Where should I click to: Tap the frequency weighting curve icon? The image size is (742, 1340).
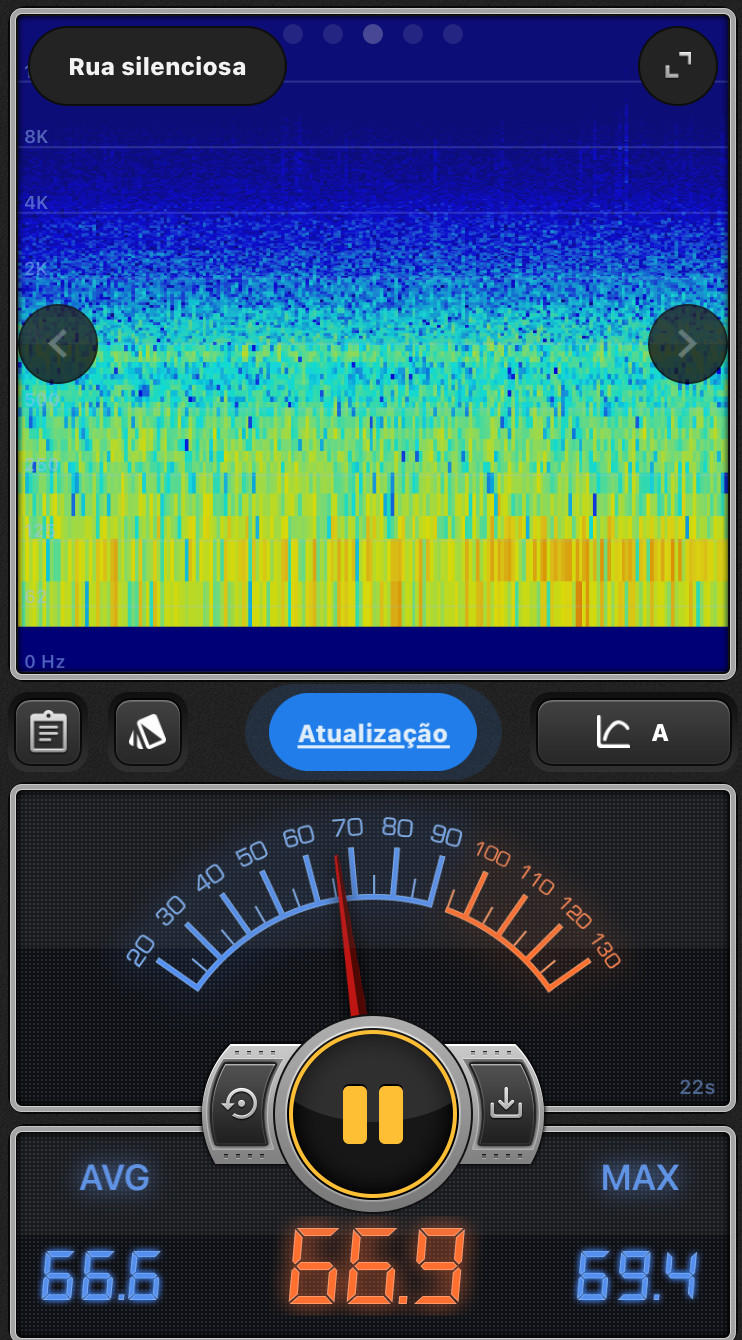click(613, 733)
